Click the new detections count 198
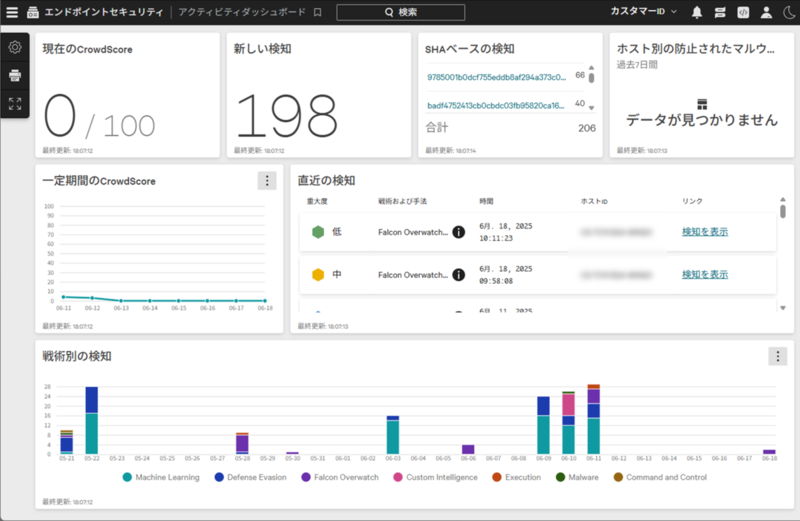800x521 pixels. click(x=286, y=116)
